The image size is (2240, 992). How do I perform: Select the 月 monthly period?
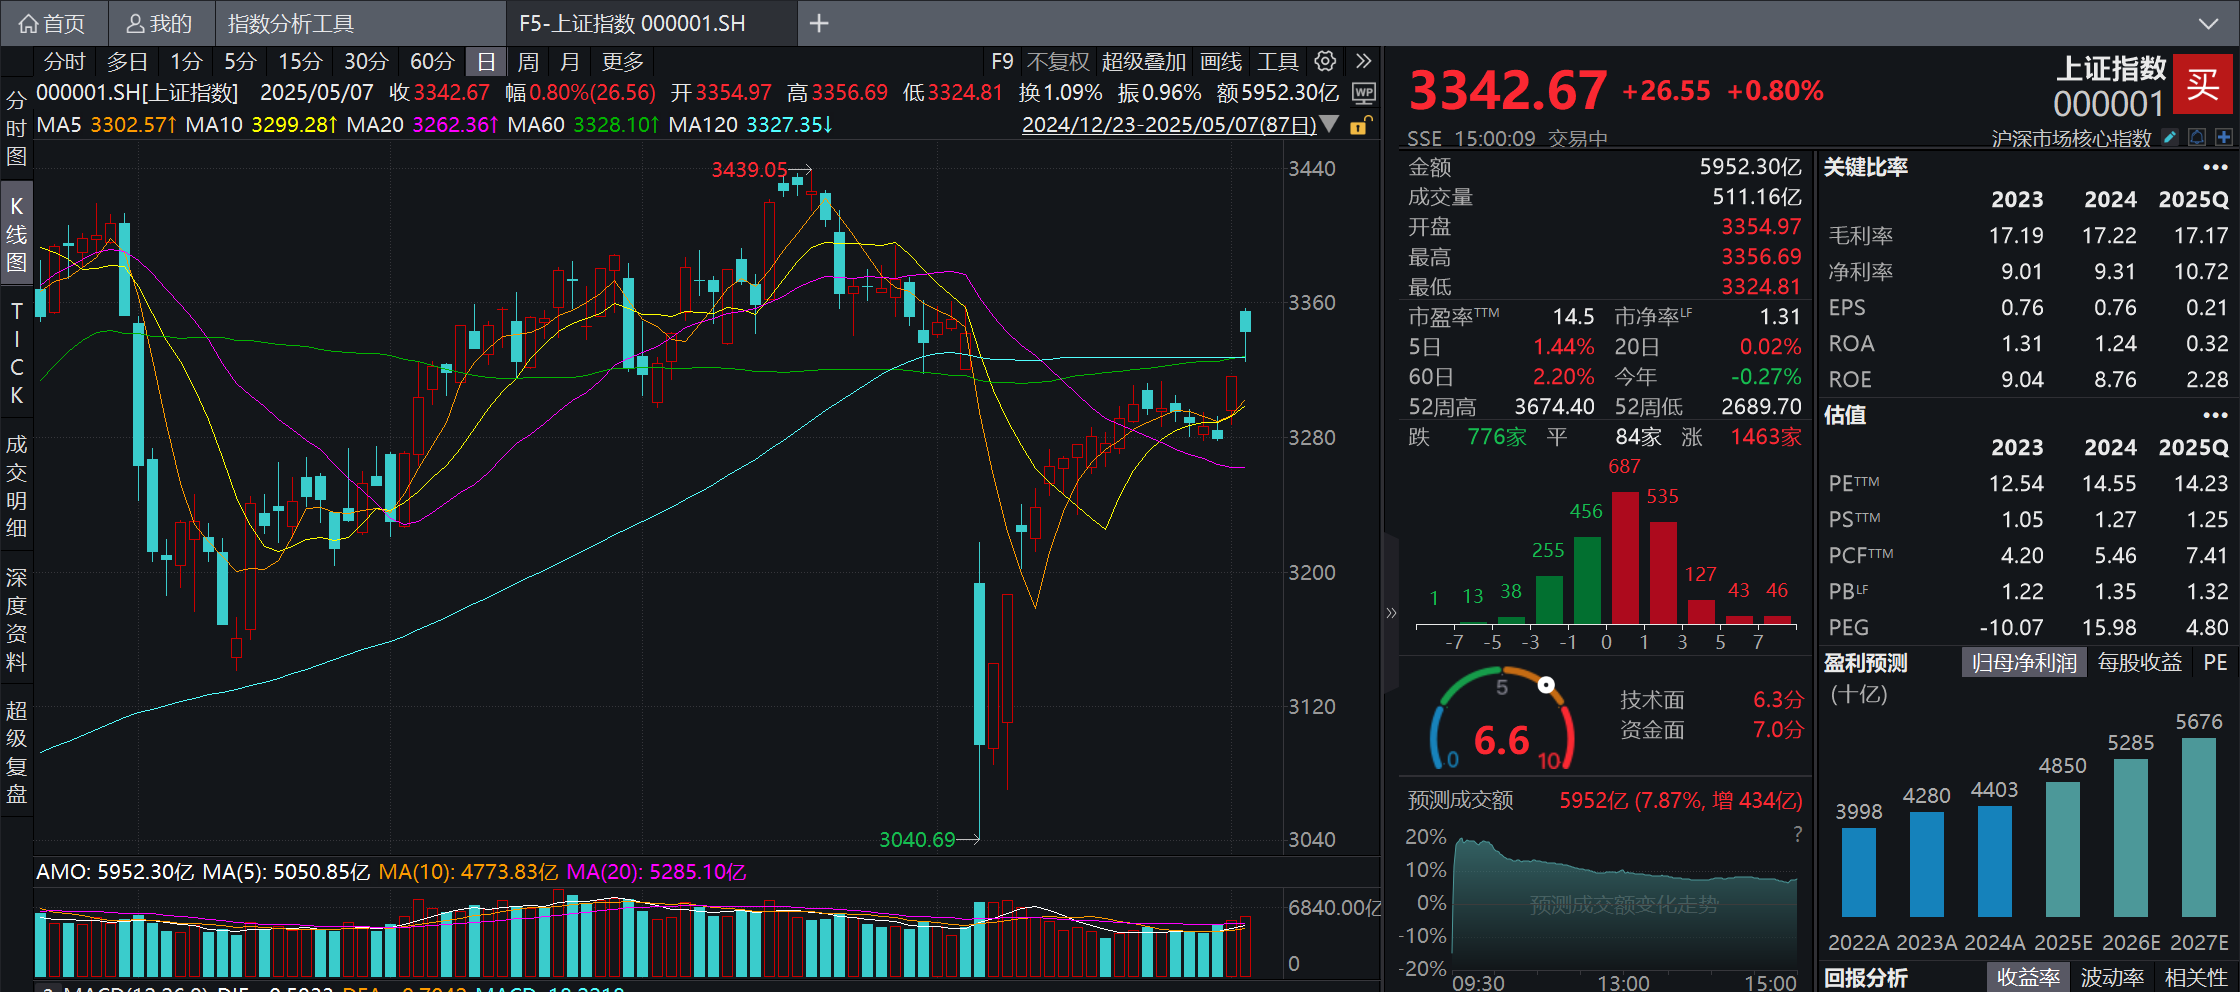(570, 62)
